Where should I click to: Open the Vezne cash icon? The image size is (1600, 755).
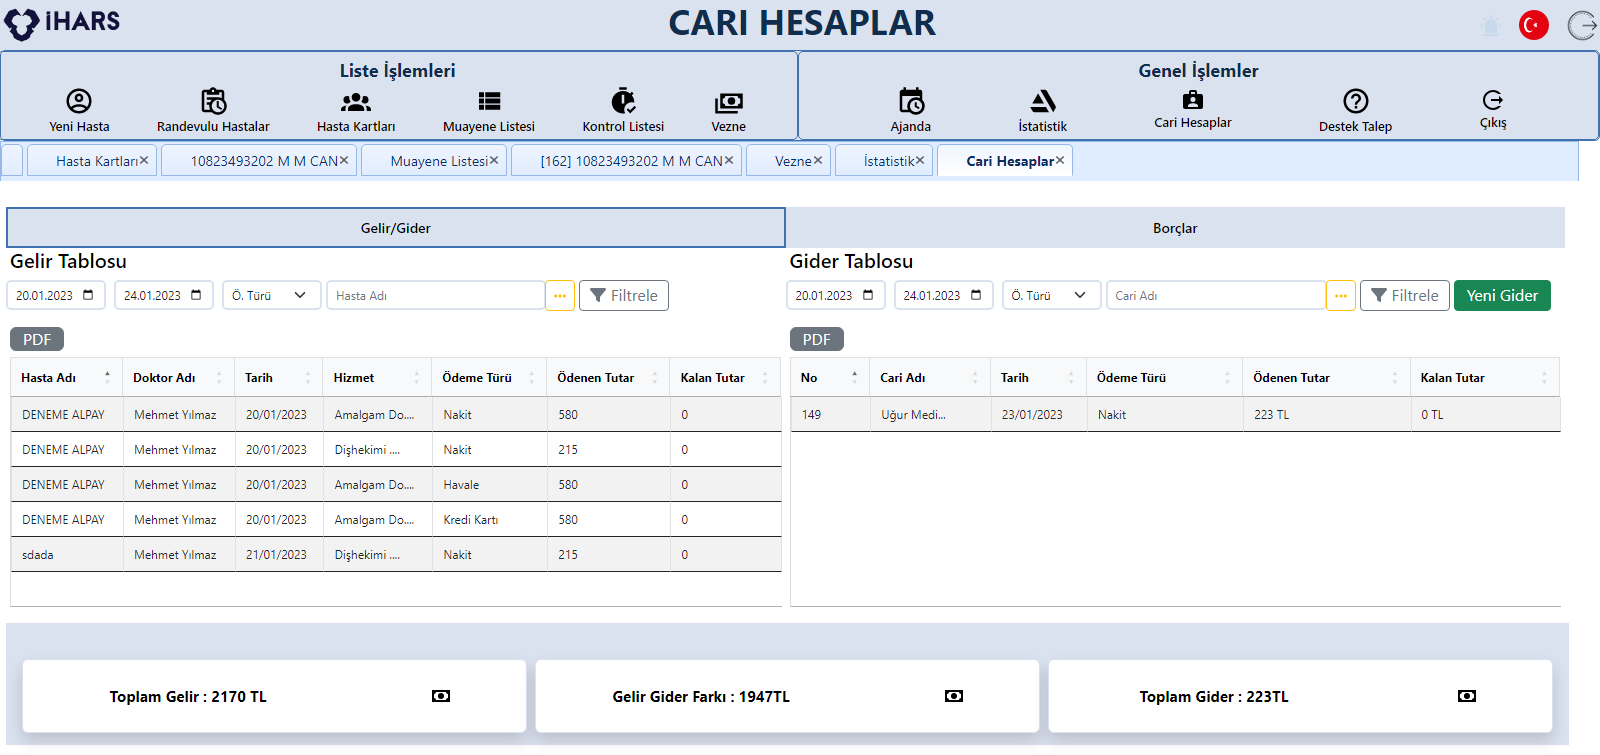point(728,102)
